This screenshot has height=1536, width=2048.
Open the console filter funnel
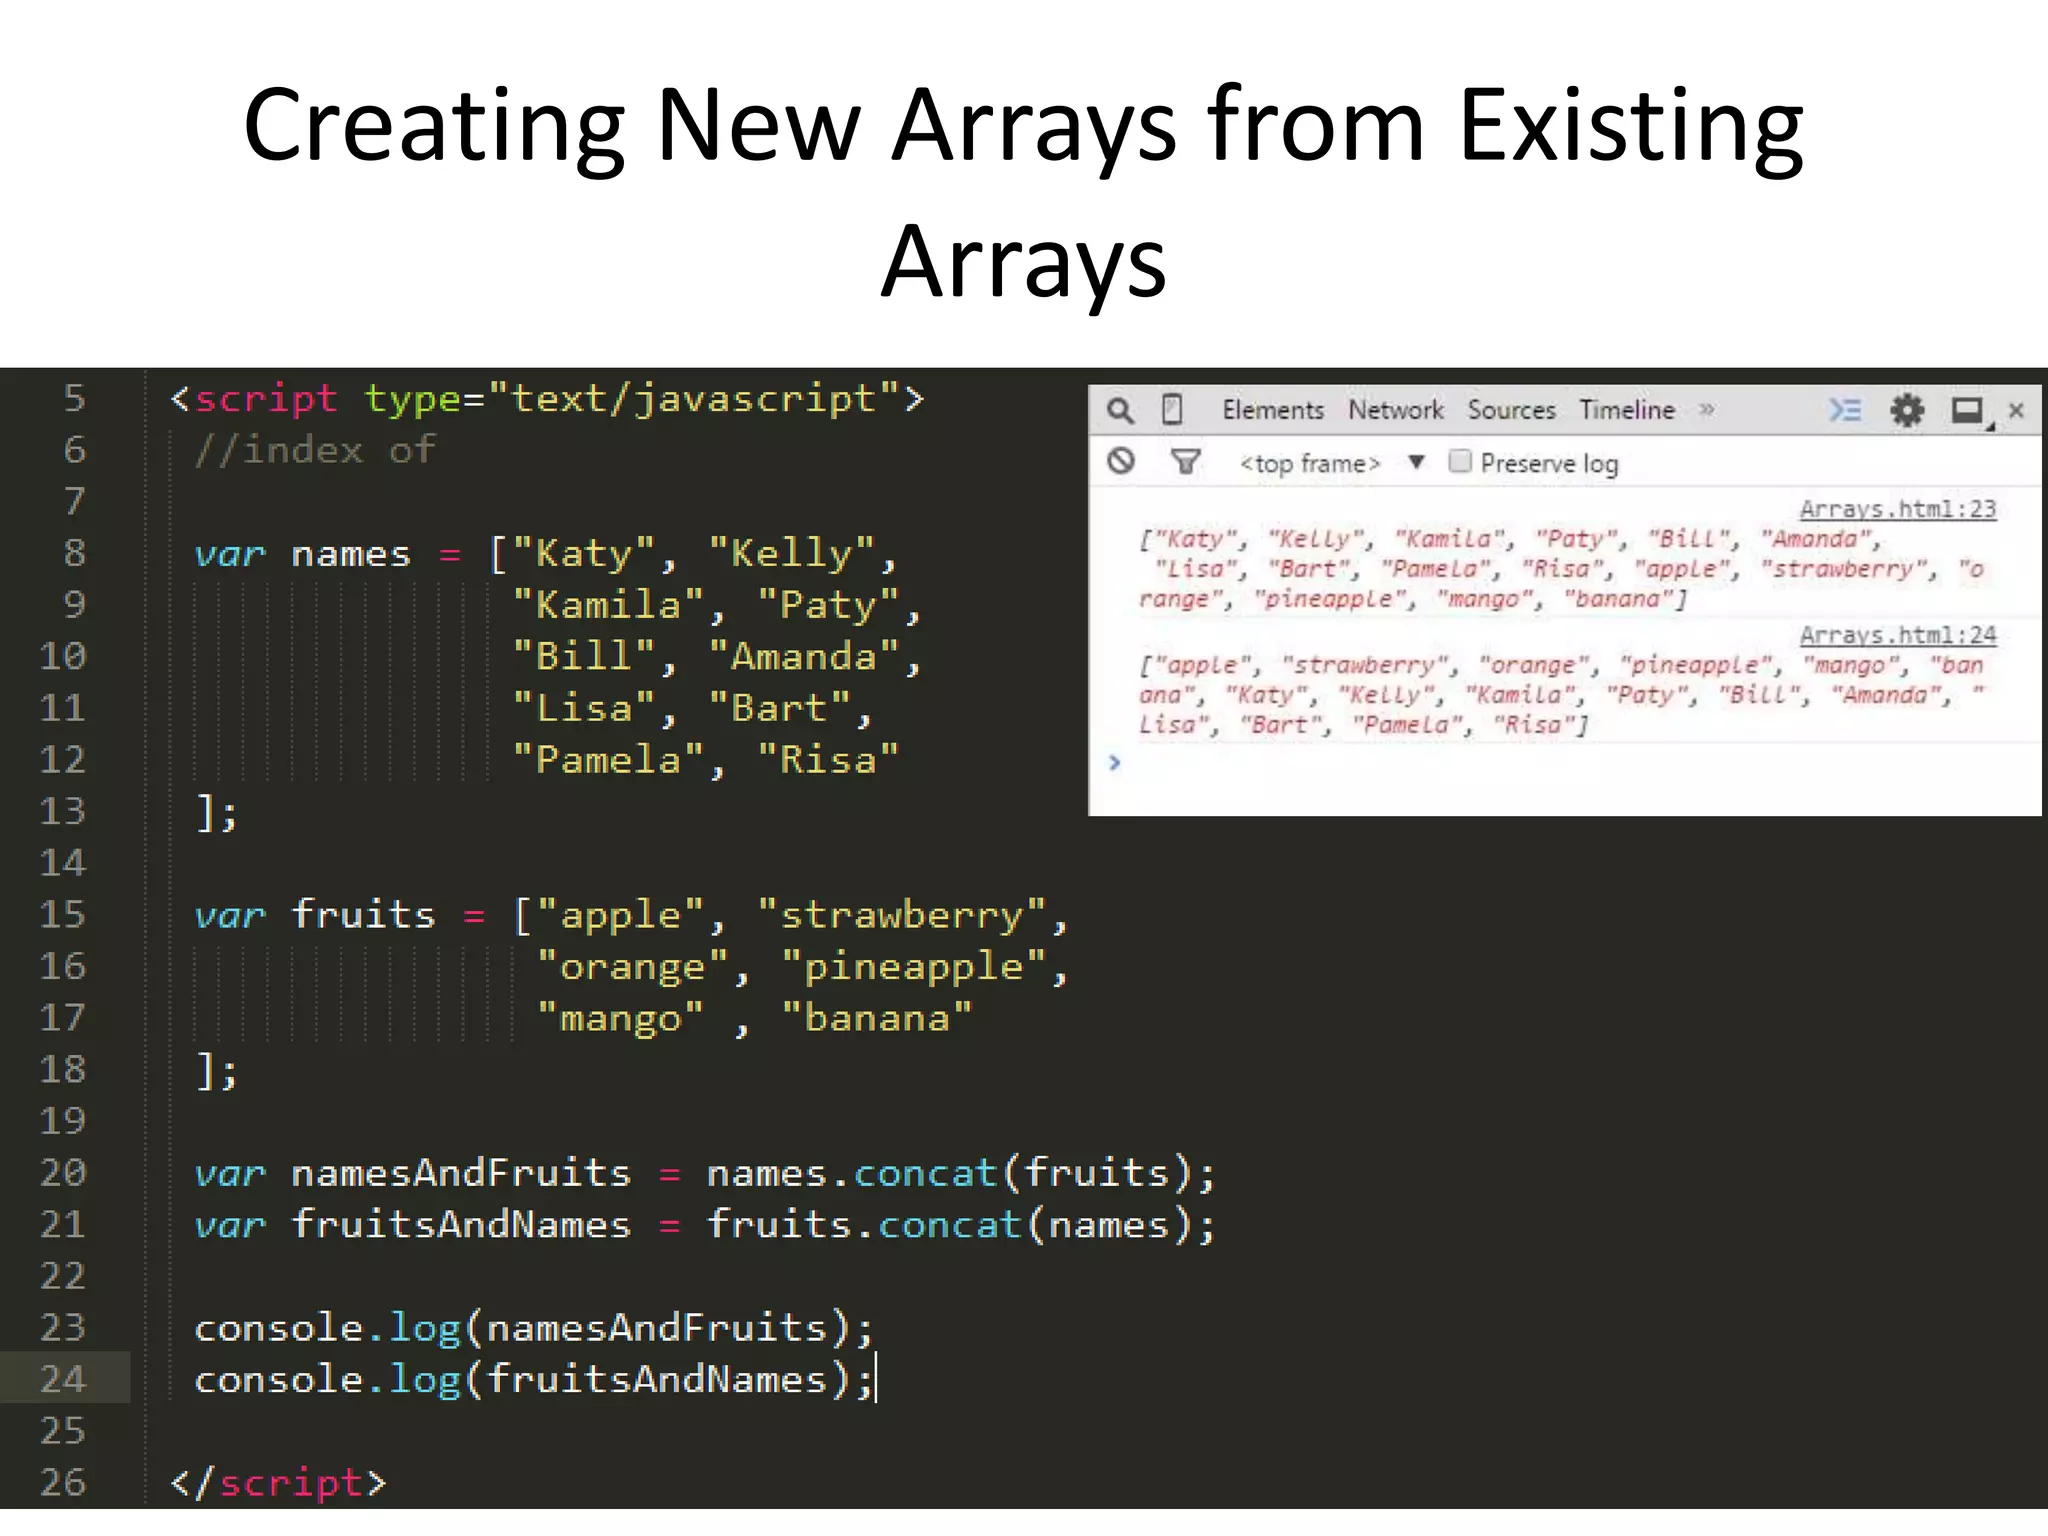click(1185, 461)
